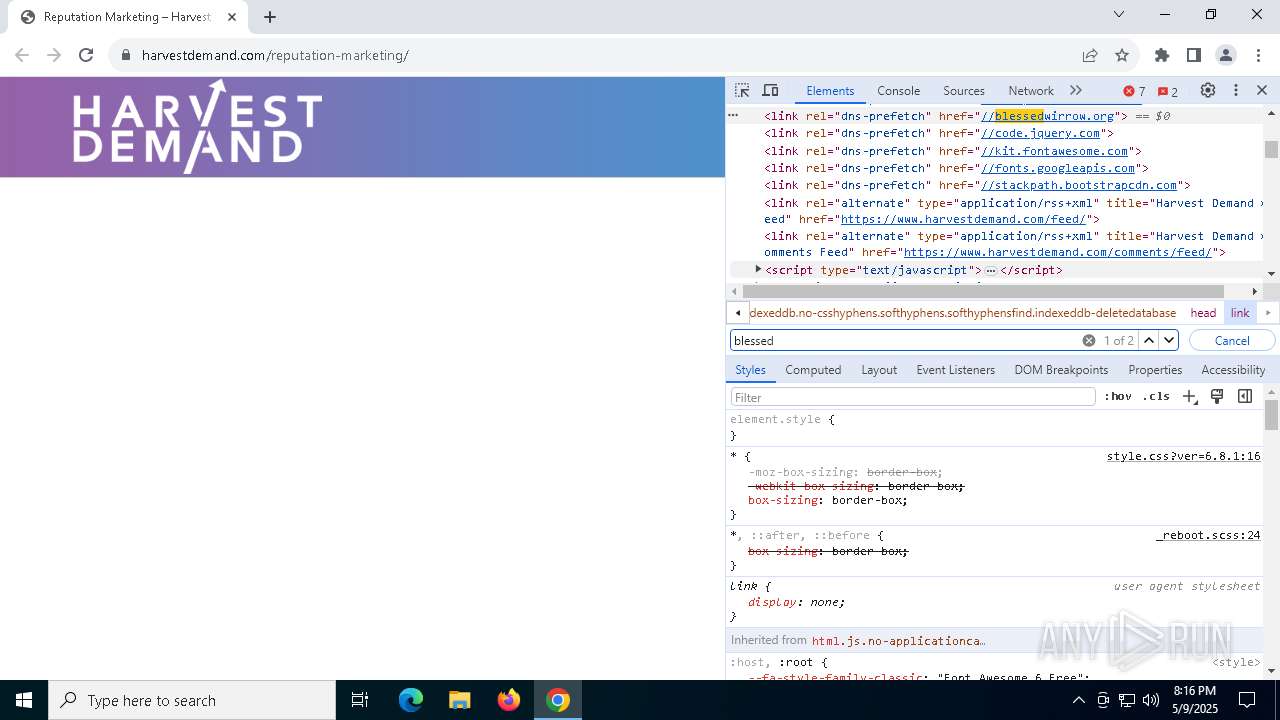Viewport: 1280px width, 720px height.
Task: Switch to the Network tab
Action: (x=1031, y=90)
